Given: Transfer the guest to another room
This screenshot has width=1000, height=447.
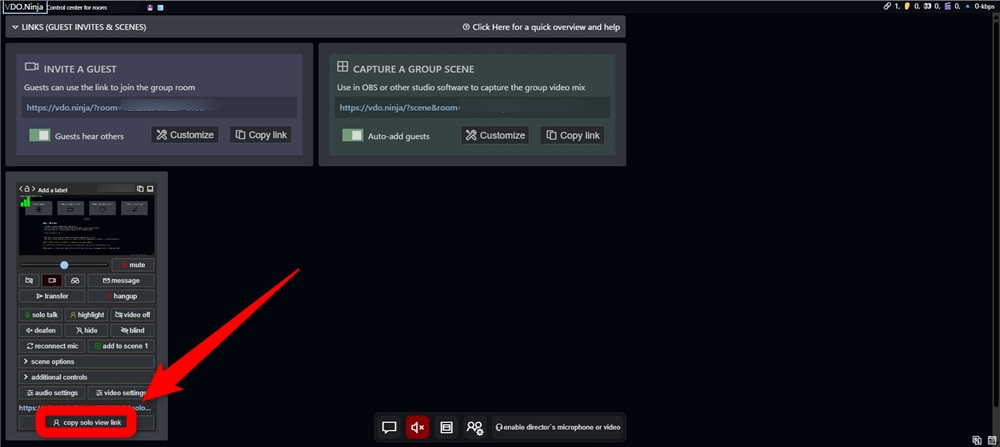Looking at the screenshot, I should 52,296.
